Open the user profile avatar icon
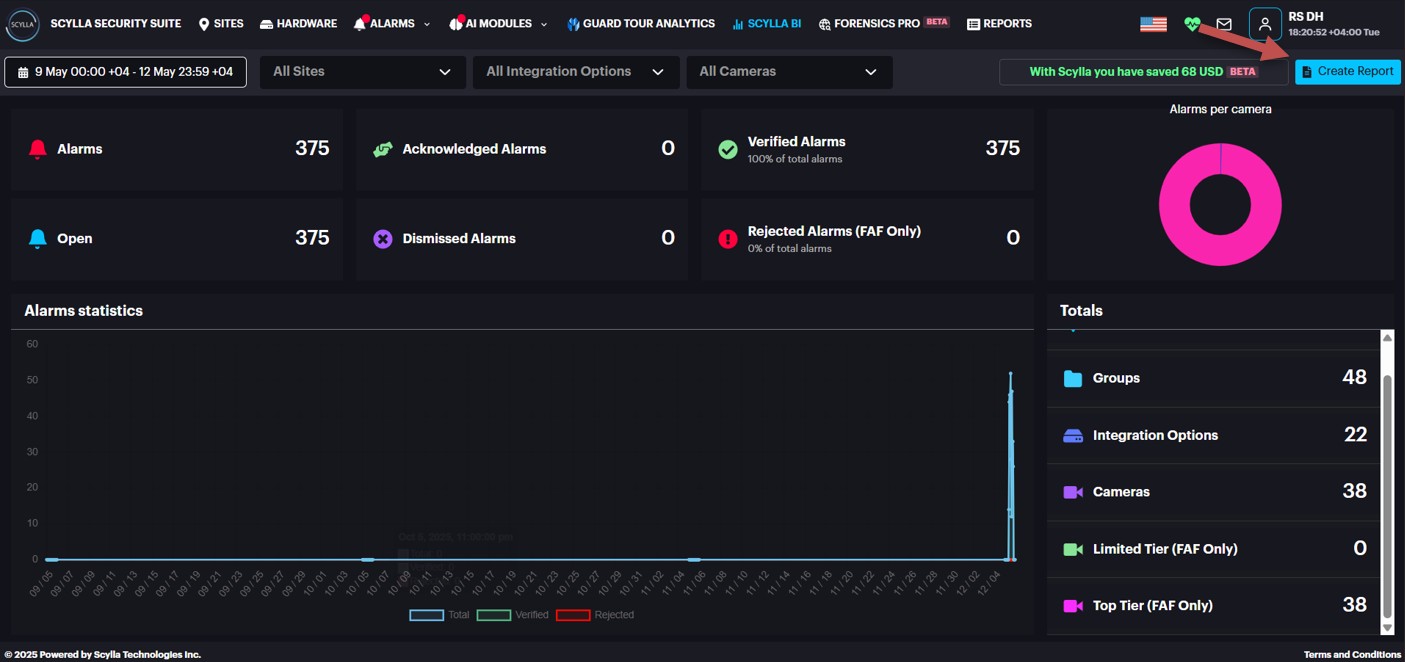Image resolution: width=1405 pixels, height=662 pixels. (x=1265, y=24)
